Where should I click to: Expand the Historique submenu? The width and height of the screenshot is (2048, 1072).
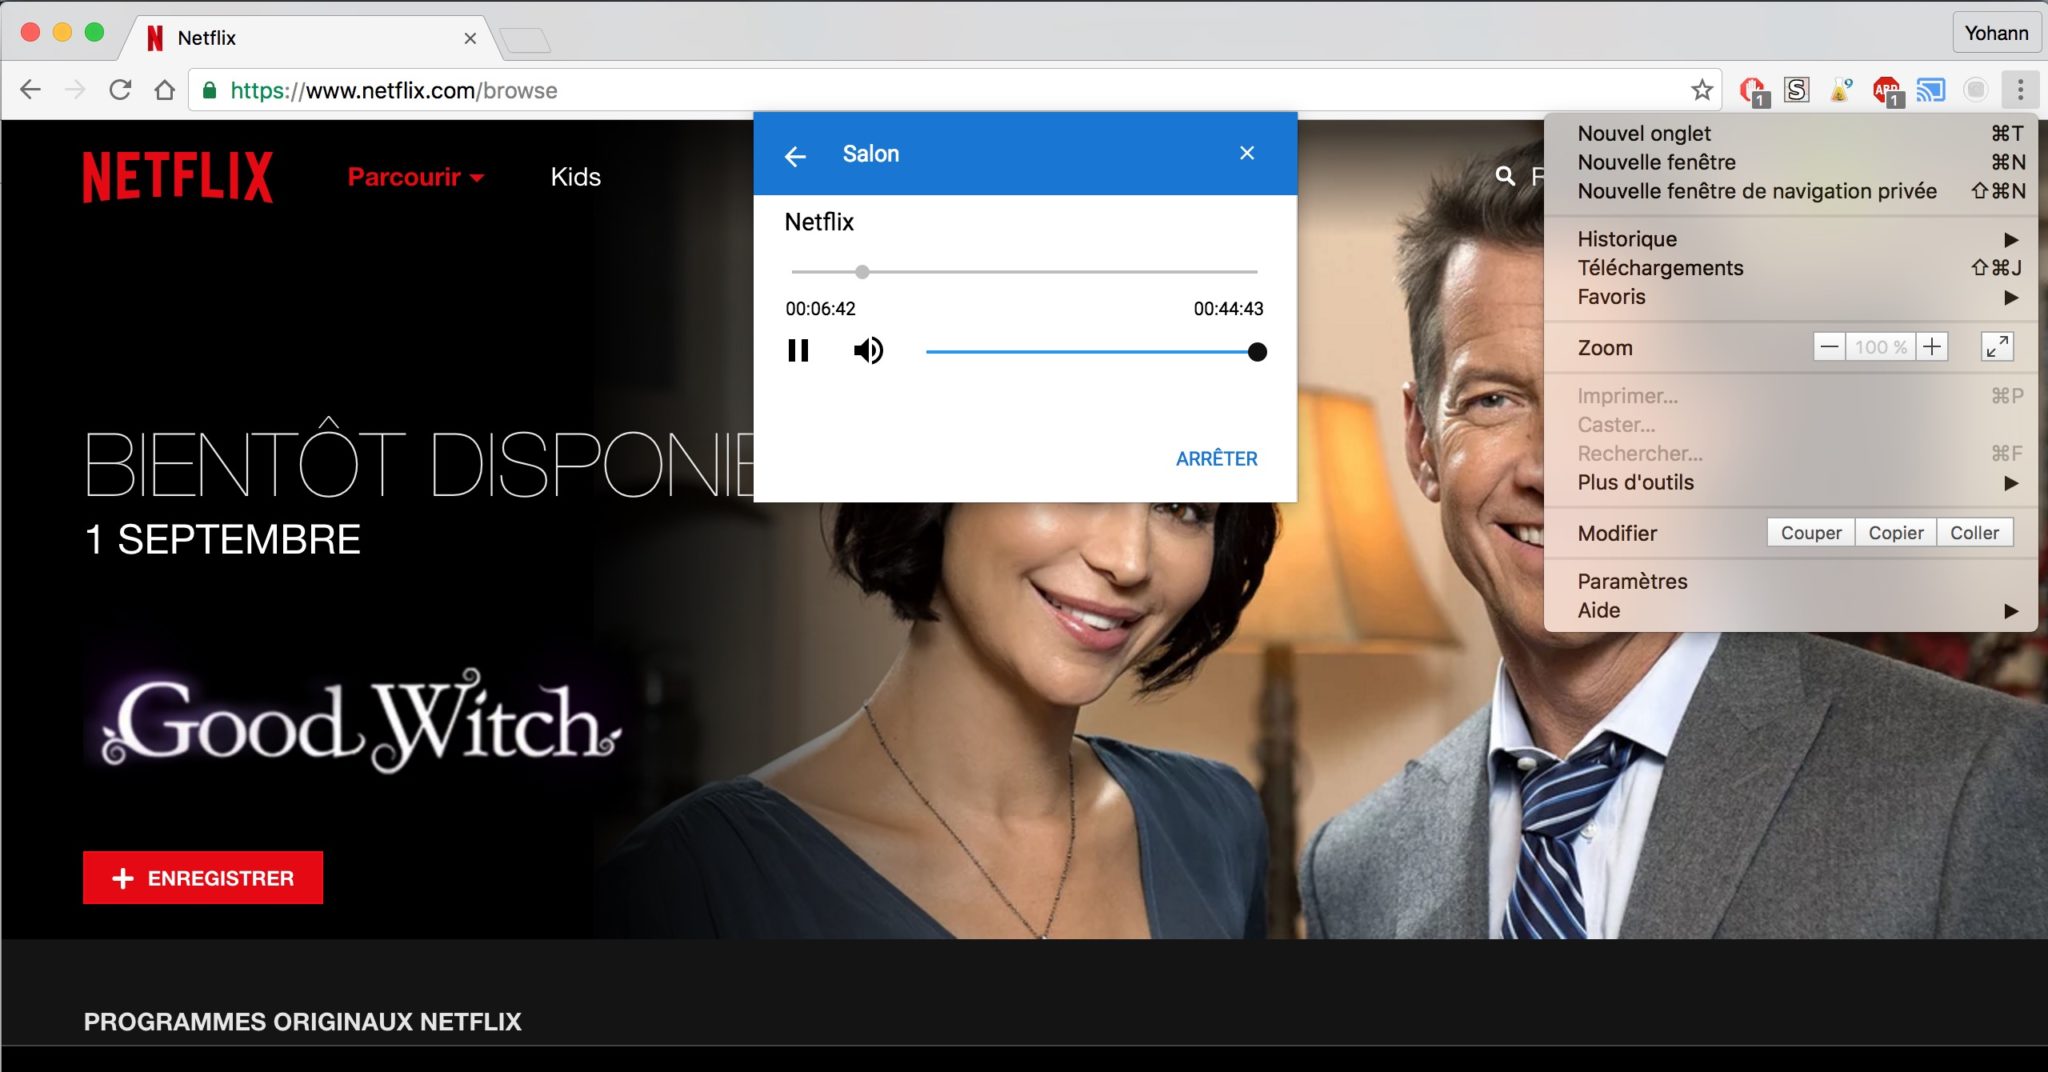[x=1790, y=239]
